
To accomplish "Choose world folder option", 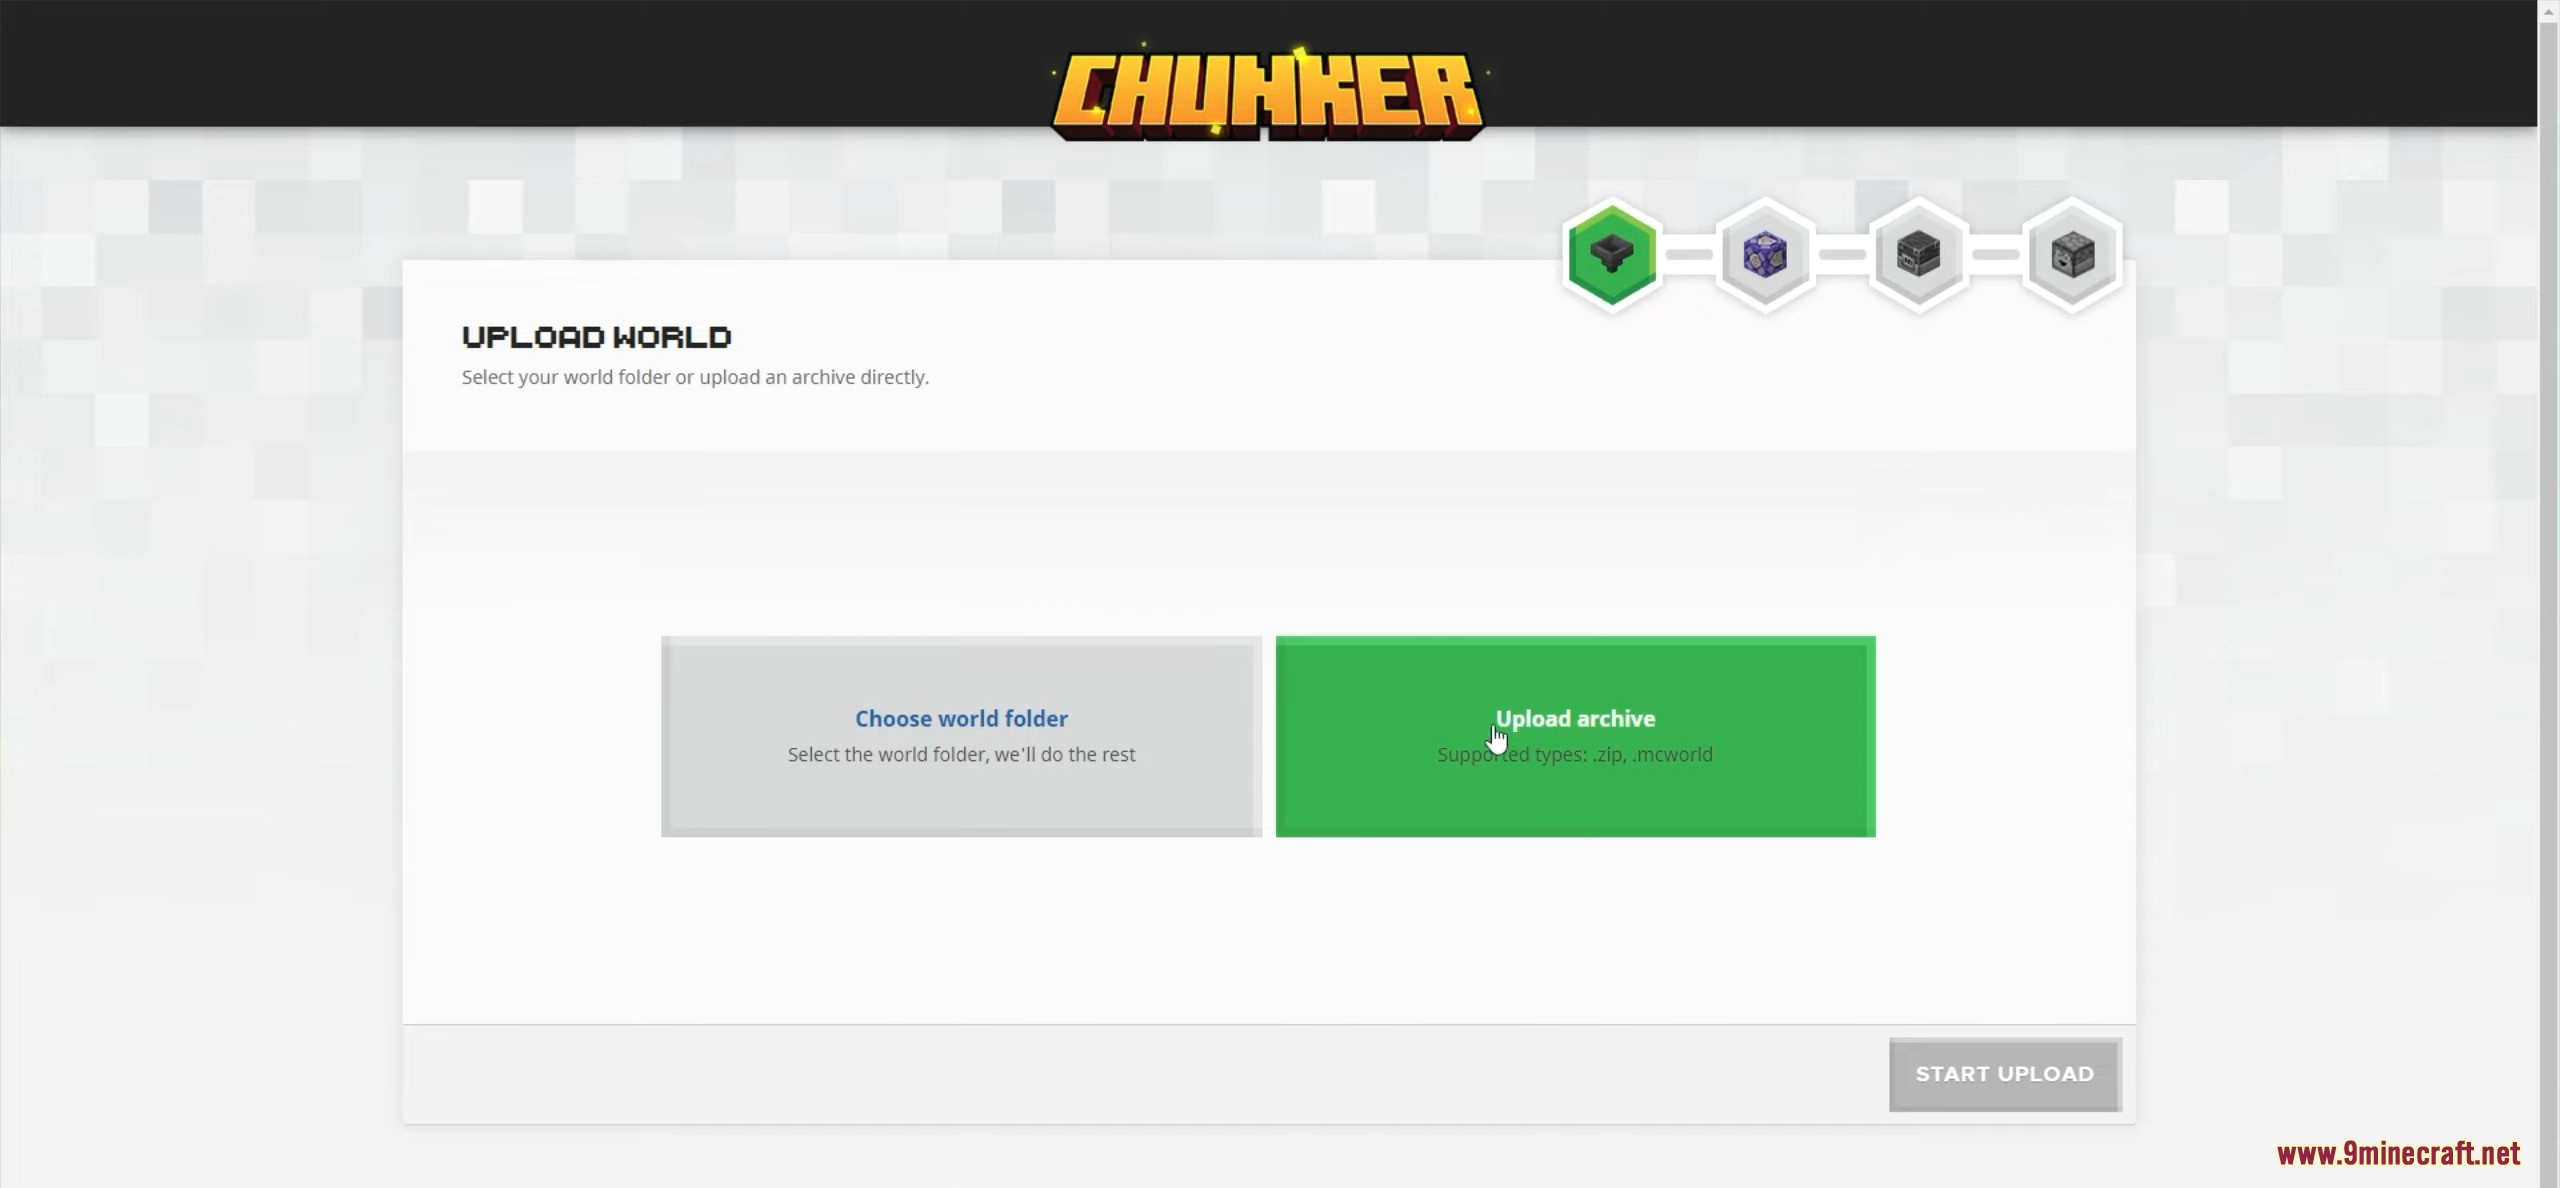I will (961, 736).
